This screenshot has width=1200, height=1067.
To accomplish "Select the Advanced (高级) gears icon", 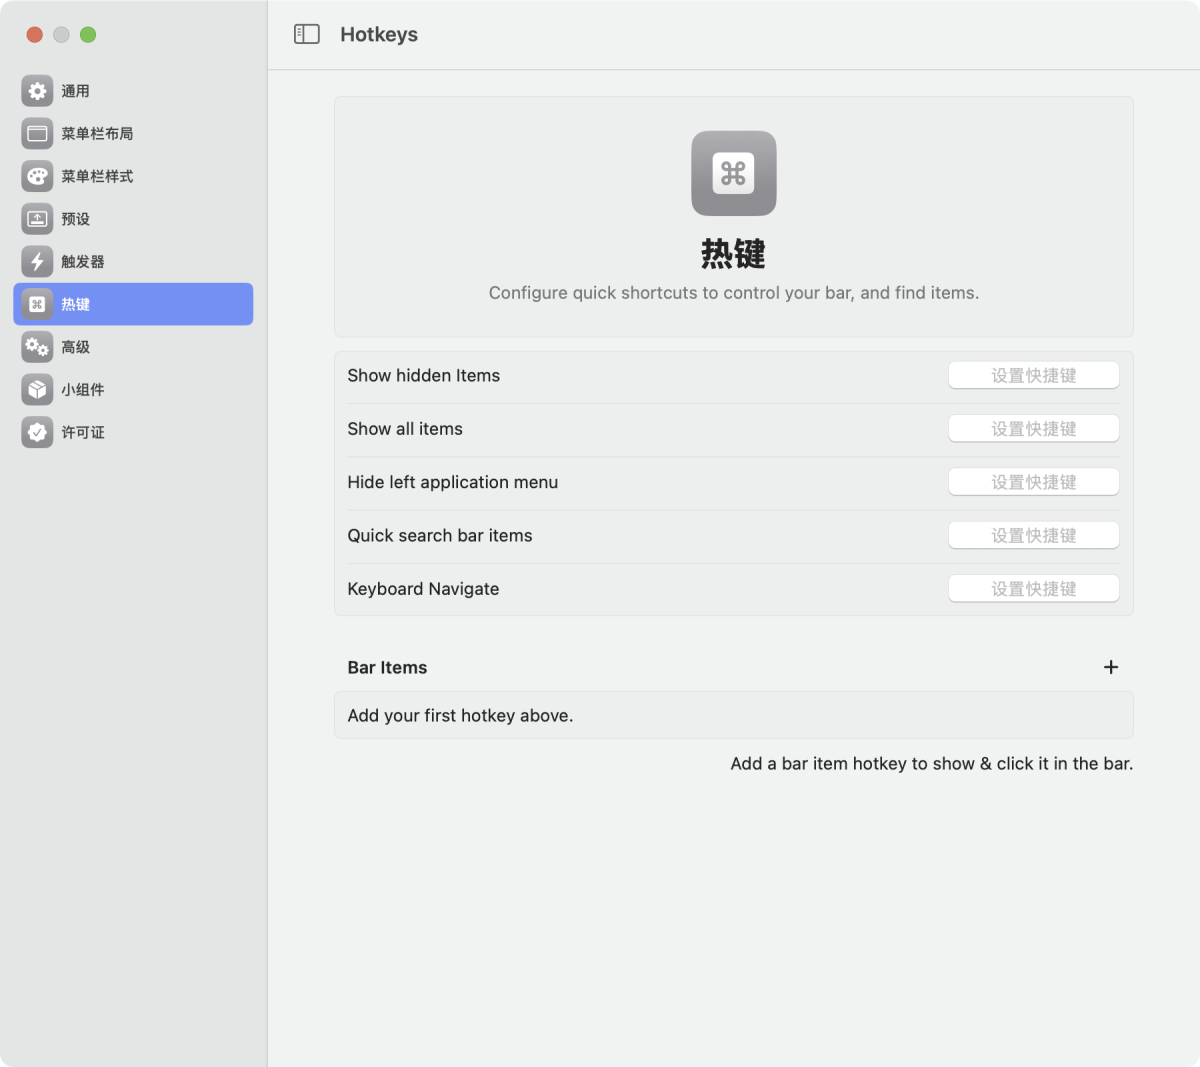I will click(37, 347).
